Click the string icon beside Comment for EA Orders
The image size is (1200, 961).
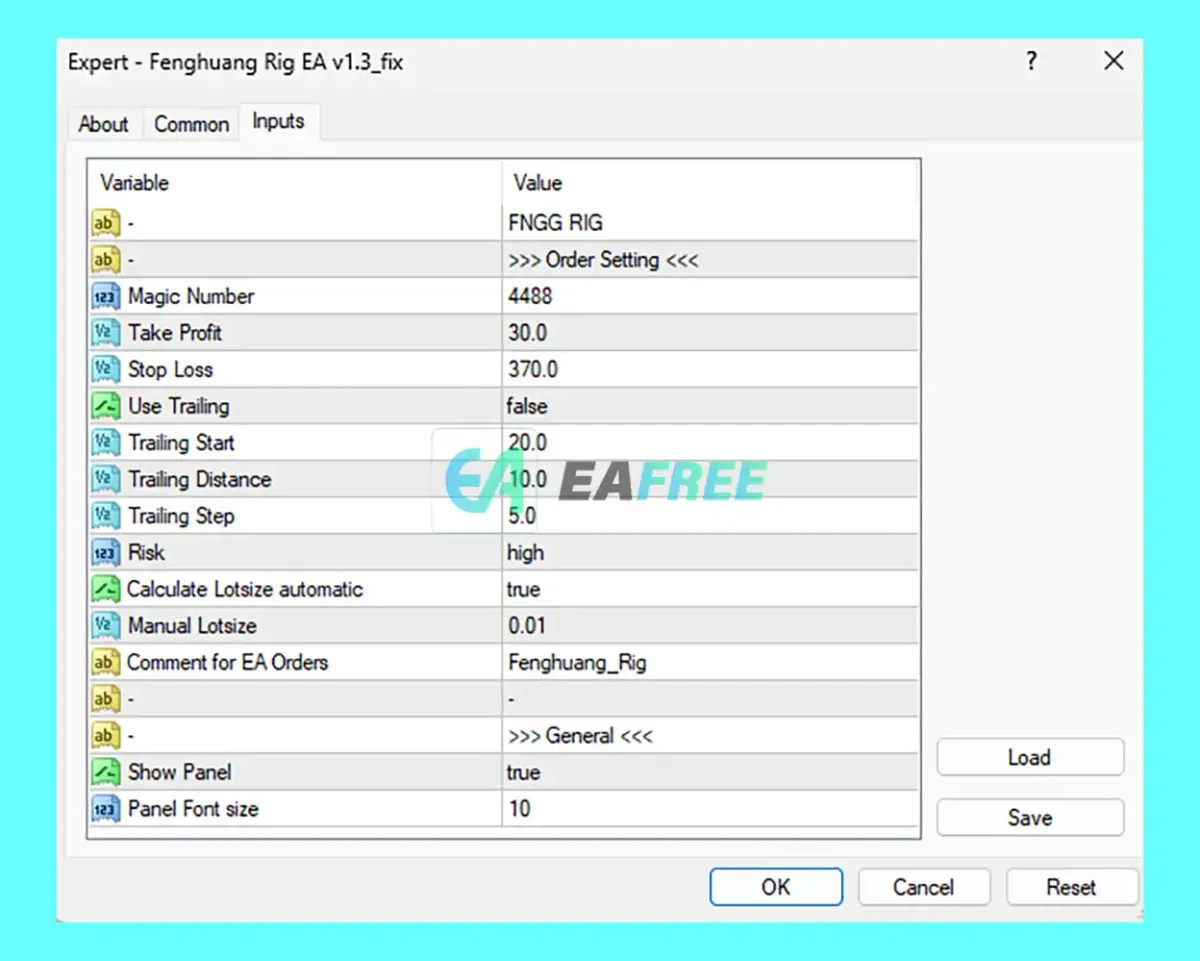pos(105,662)
